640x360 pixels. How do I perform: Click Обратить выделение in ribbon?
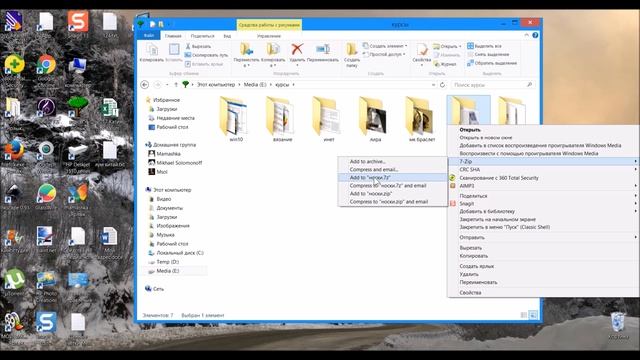pyautogui.click(x=492, y=63)
